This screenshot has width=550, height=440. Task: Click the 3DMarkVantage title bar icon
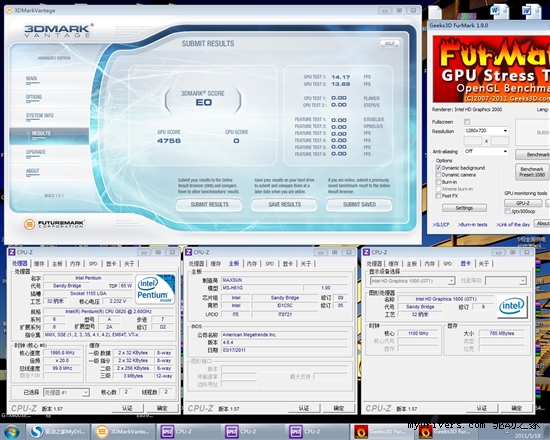click(9, 10)
